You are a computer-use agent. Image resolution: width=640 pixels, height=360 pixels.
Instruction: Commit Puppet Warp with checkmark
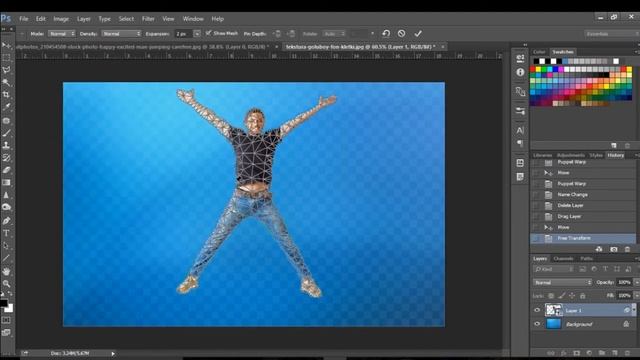(418, 33)
